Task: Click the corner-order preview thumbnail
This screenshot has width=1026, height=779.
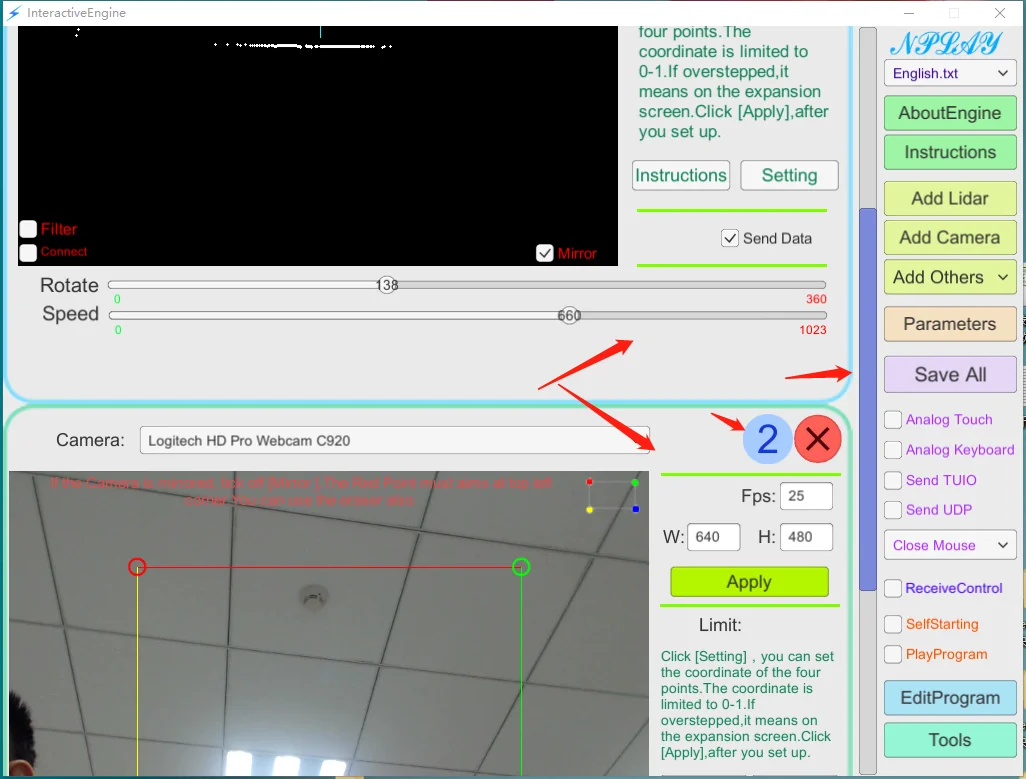Action: tap(612, 495)
